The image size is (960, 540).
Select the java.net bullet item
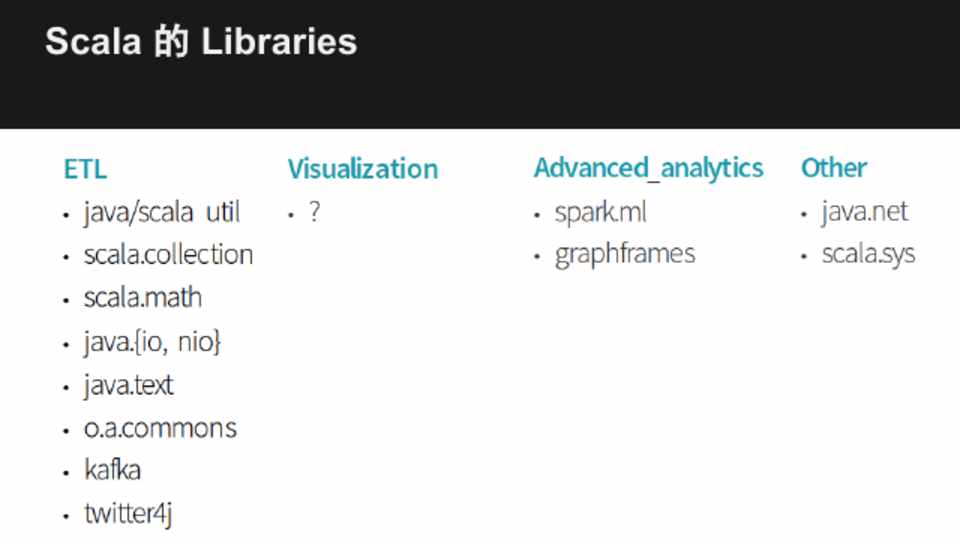coord(865,212)
